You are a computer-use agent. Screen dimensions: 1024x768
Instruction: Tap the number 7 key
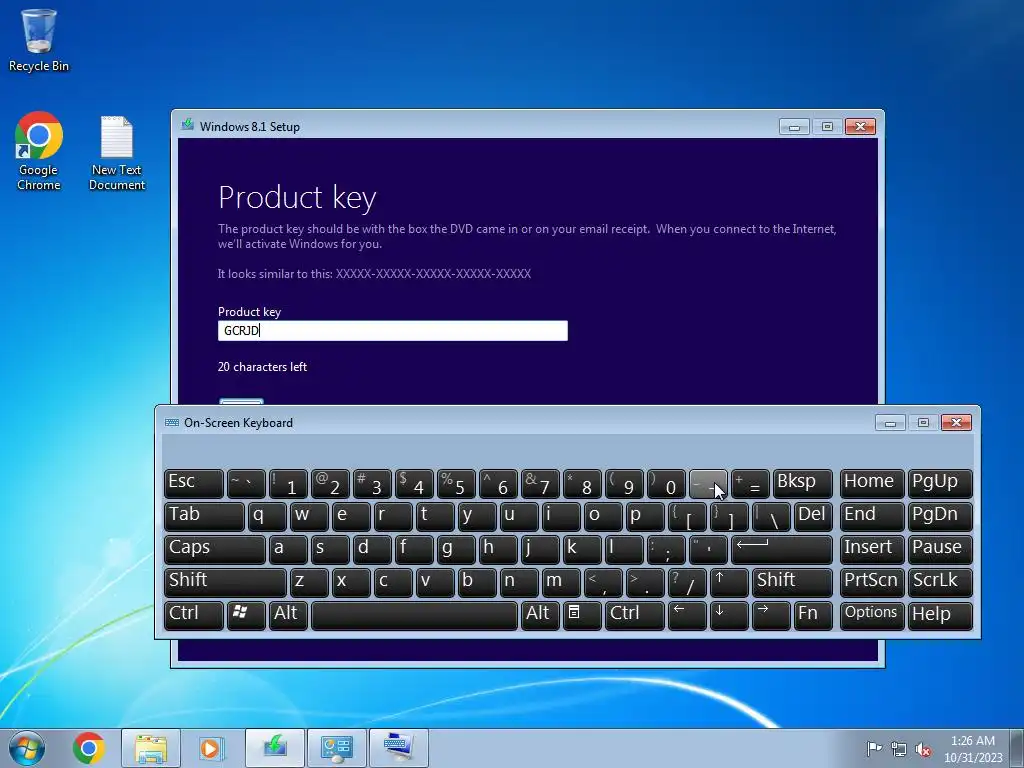tap(539, 483)
